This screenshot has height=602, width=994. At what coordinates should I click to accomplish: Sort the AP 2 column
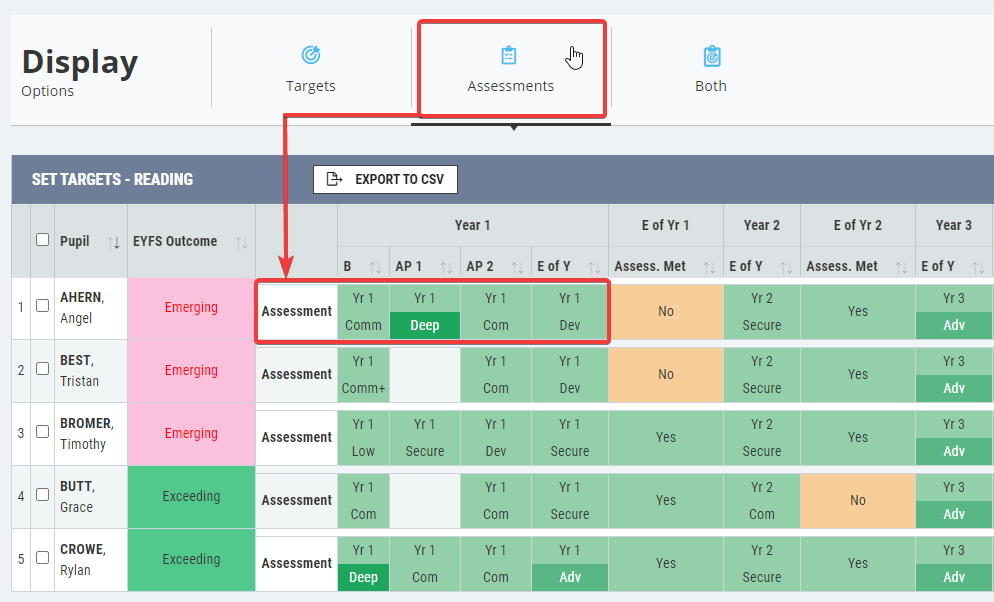tap(517, 267)
